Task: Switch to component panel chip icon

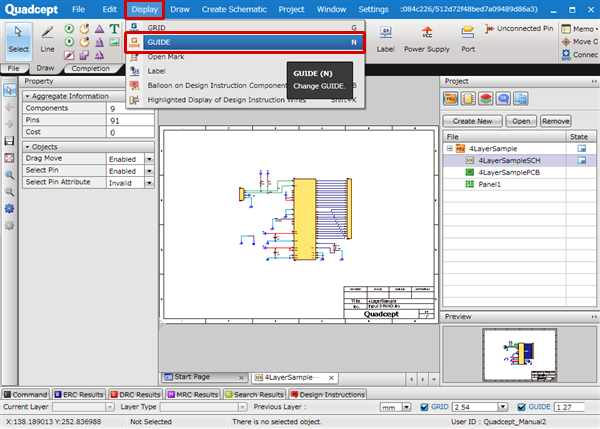Action: (x=468, y=99)
